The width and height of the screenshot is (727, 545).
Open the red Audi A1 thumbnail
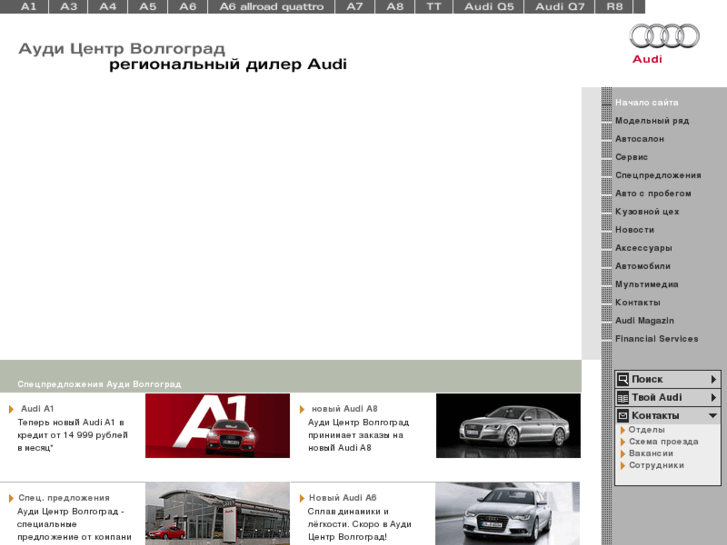(x=217, y=426)
